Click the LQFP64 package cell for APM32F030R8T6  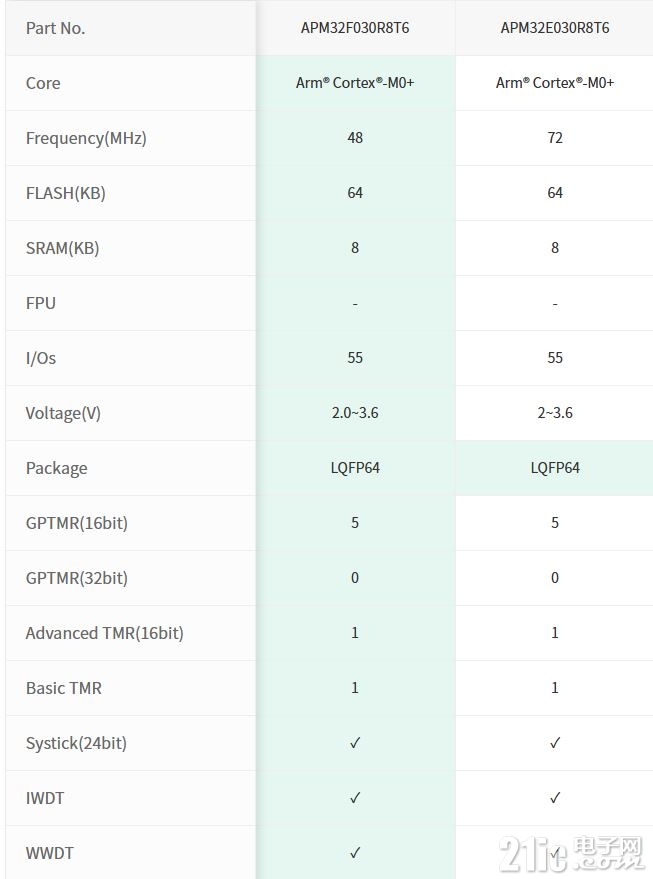(x=355, y=468)
